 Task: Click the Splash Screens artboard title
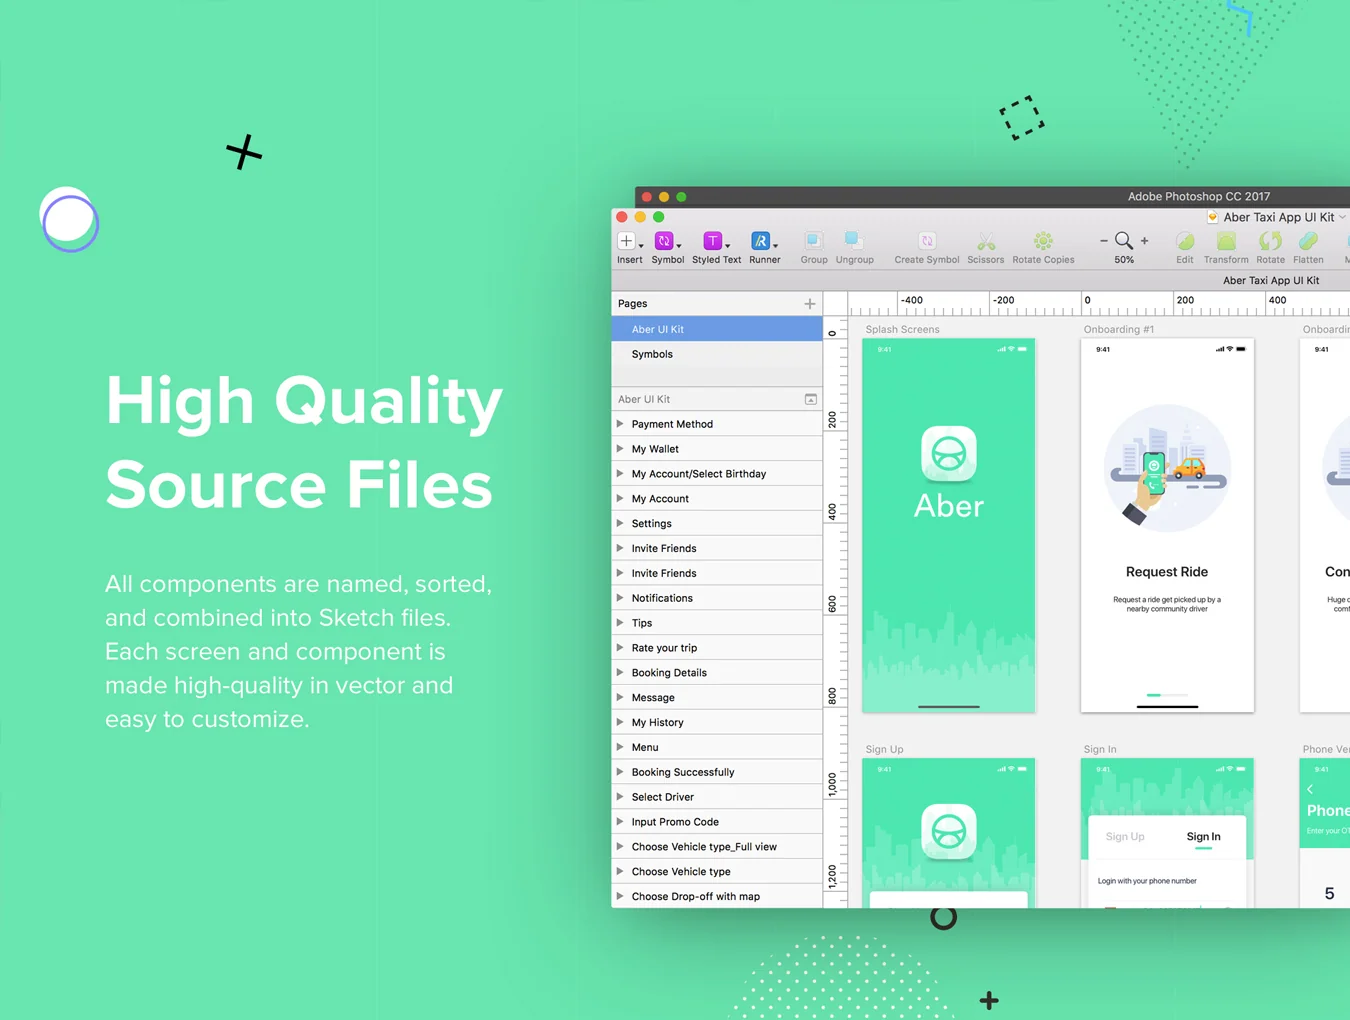coord(902,329)
